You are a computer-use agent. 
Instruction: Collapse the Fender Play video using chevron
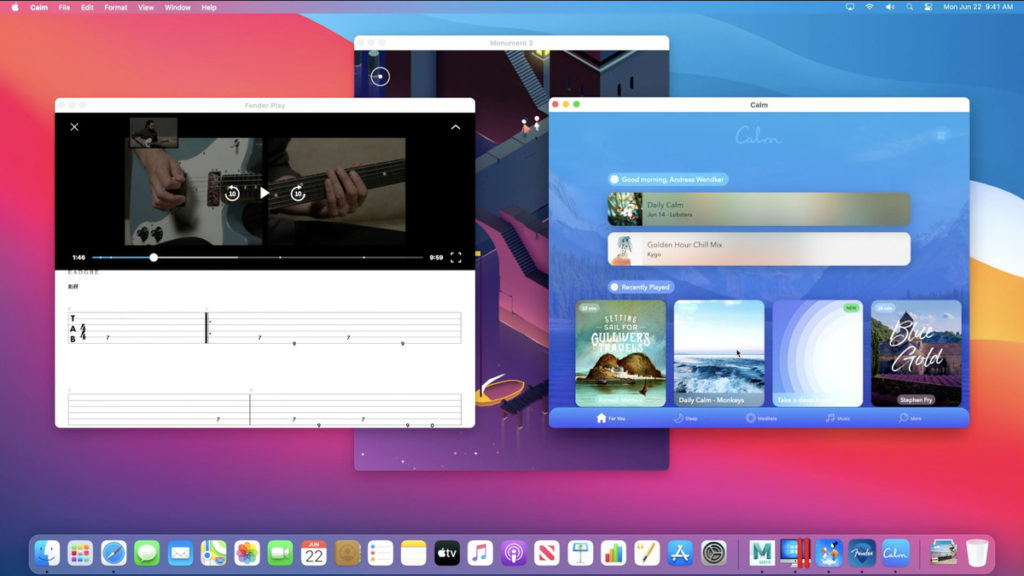pyautogui.click(x=455, y=127)
